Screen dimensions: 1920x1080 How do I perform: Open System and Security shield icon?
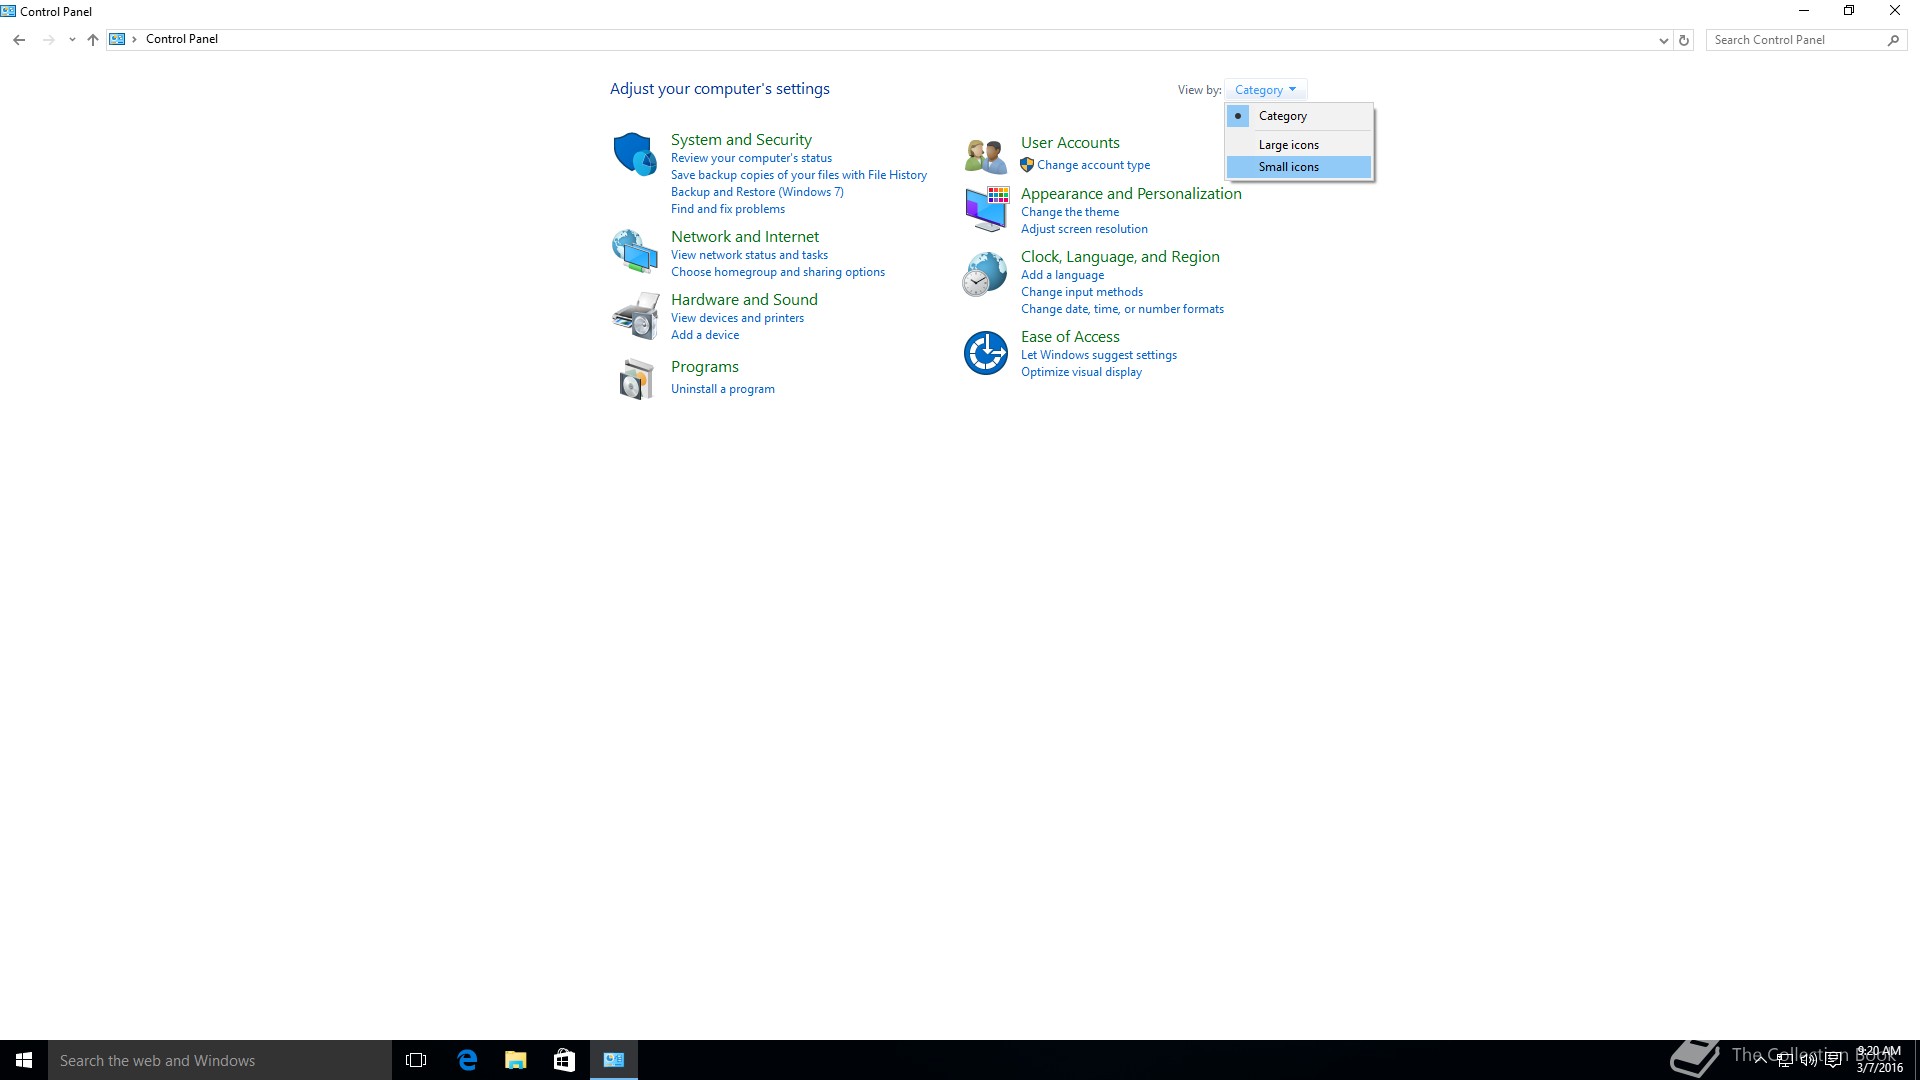point(634,154)
